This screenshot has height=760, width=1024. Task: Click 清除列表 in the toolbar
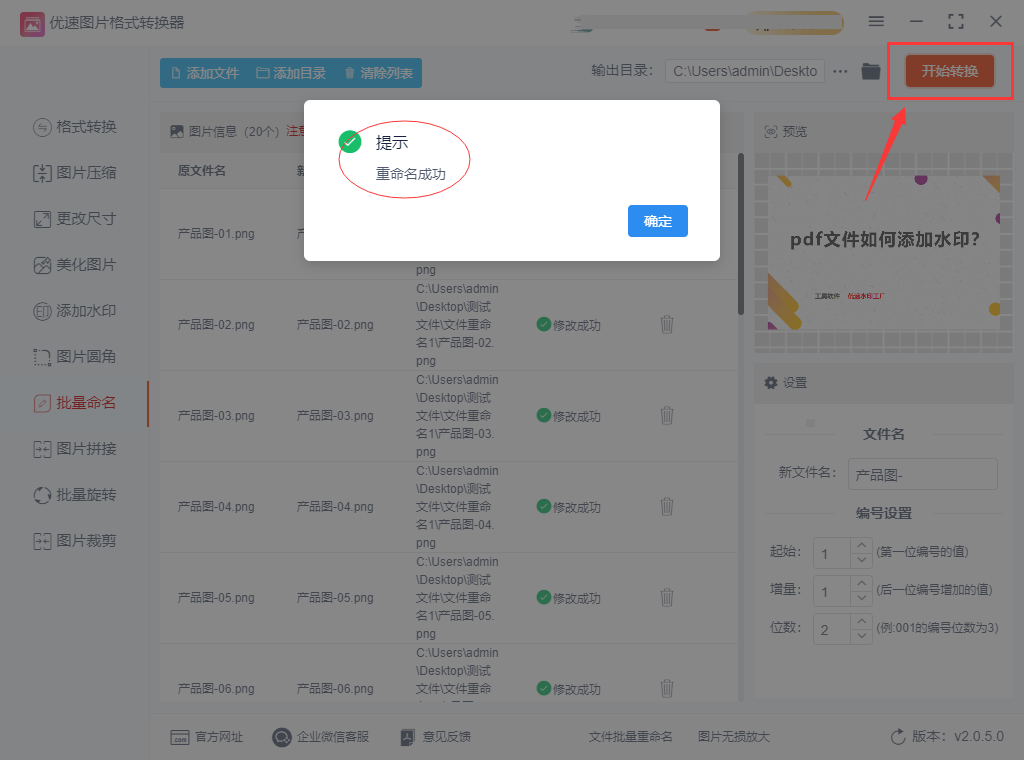coord(379,73)
